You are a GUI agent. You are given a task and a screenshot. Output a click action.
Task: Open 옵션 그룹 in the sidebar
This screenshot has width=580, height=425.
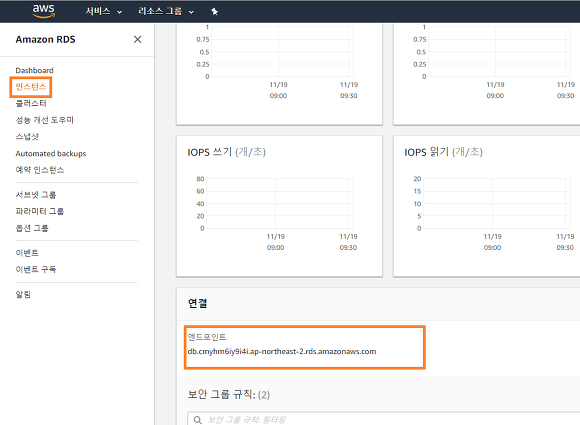coord(32,228)
